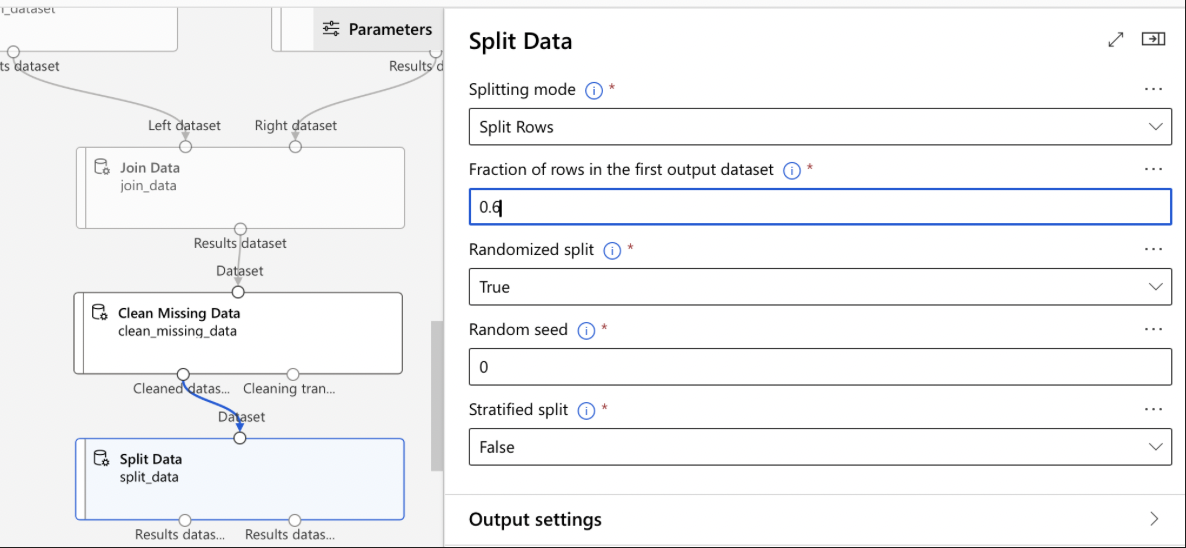Click the Split Data module dataset icon
Viewport: 1186px width, 548px height.
(101, 459)
